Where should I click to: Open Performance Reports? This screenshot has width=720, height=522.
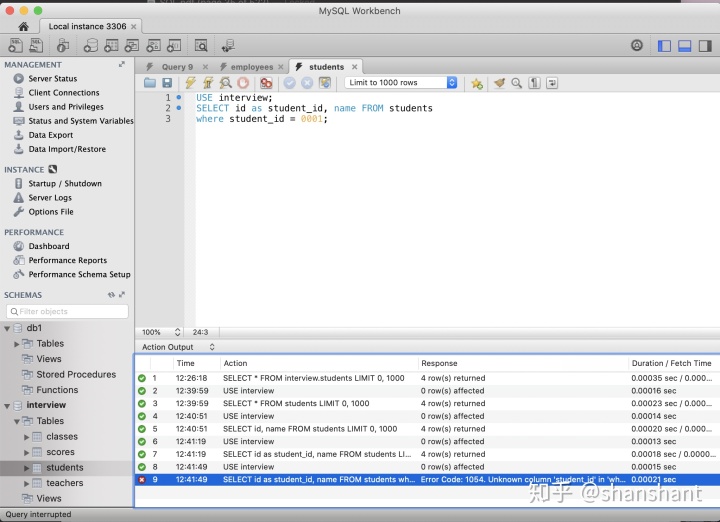click(68, 260)
